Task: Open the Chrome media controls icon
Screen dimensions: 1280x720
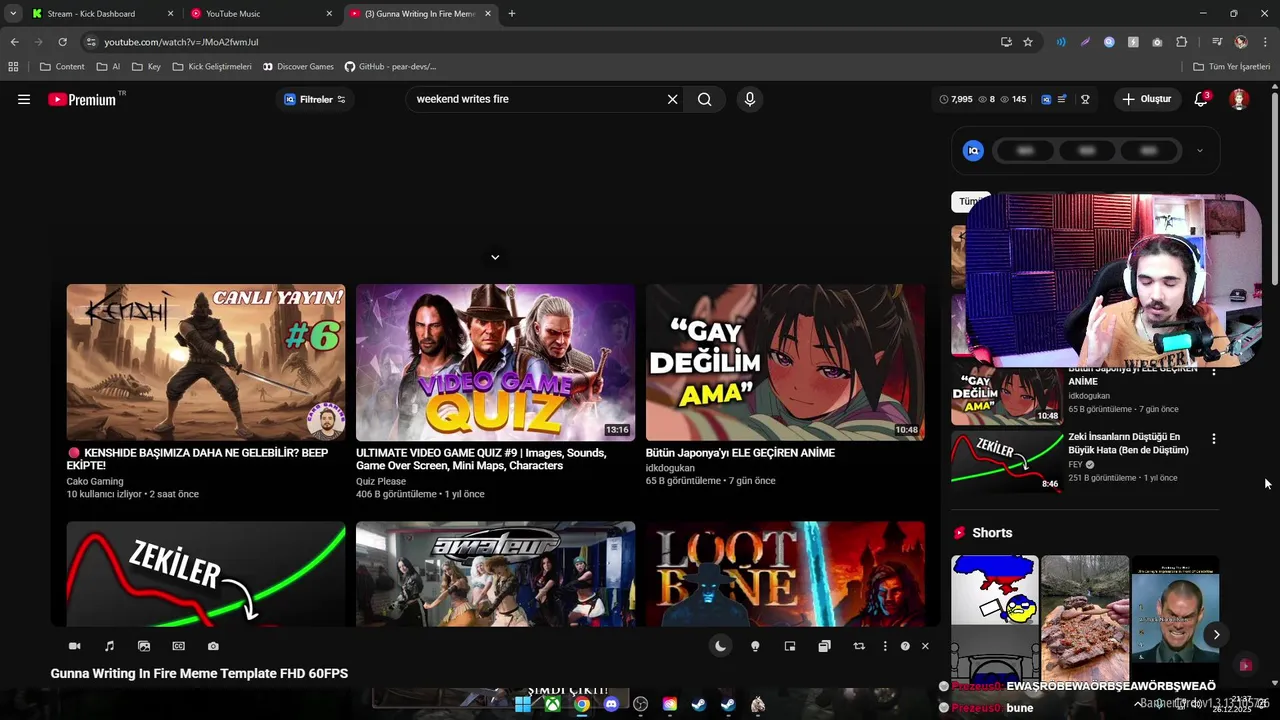Action: pyautogui.click(x=1217, y=42)
